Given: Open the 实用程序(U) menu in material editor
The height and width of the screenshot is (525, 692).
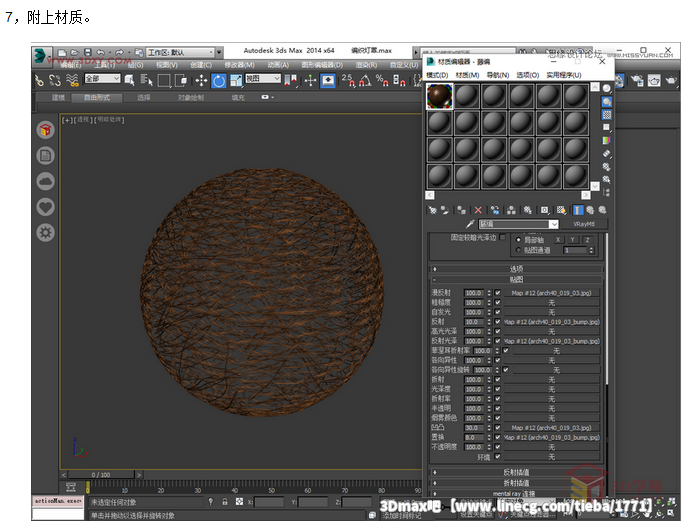Looking at the screenshot, I should tap(564, 75).
